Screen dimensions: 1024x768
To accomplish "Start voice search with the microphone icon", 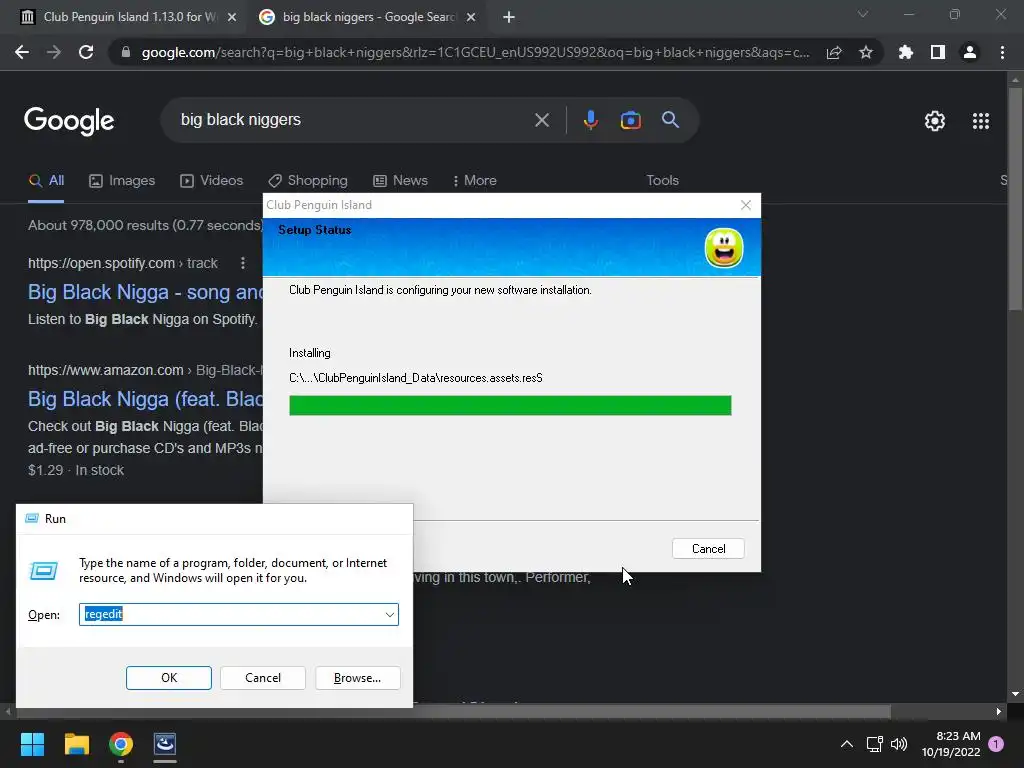I will (590, 120).
